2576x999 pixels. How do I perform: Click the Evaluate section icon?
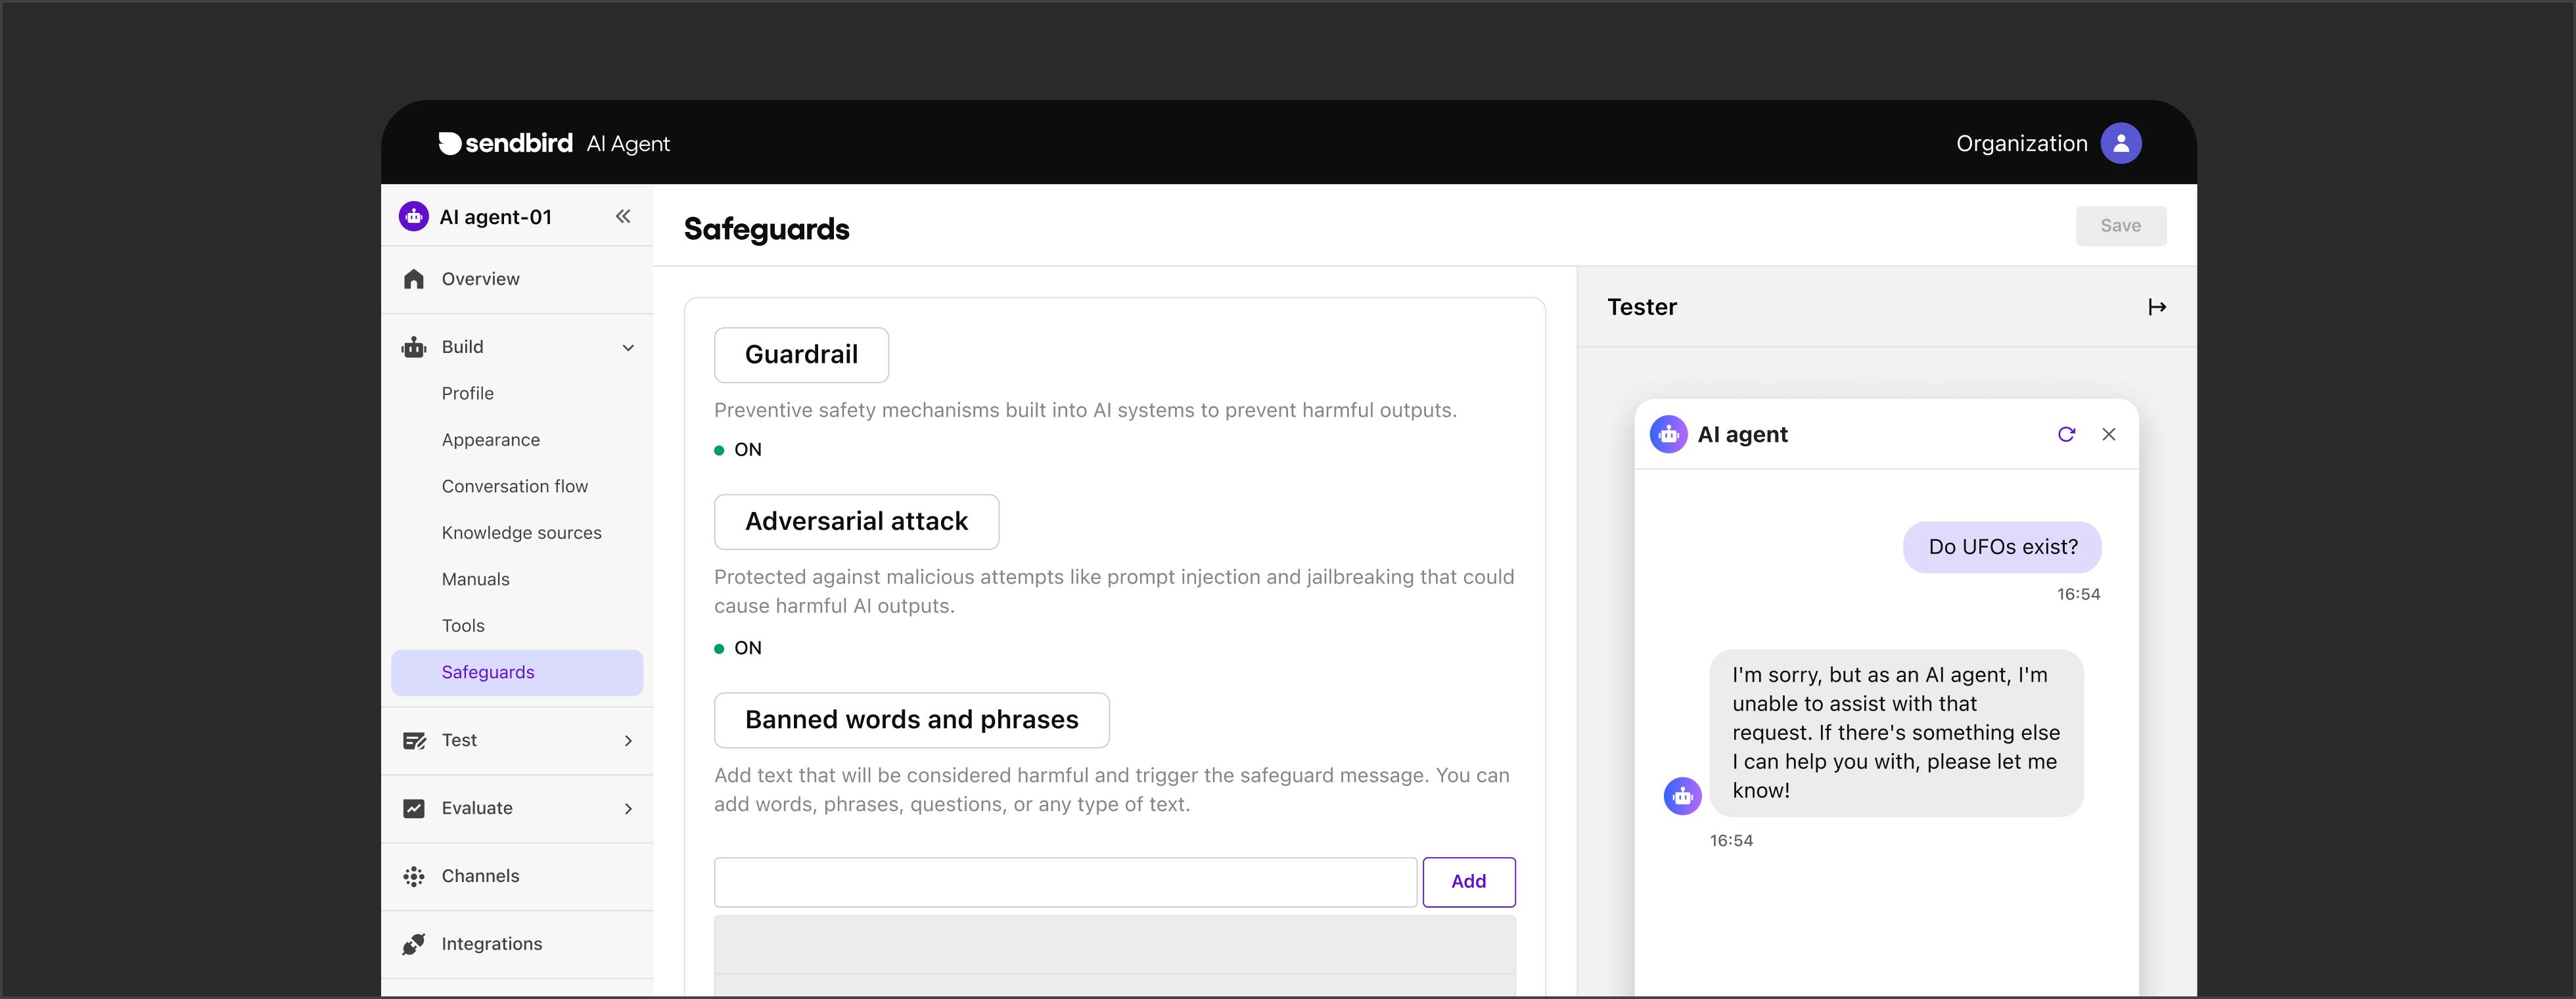tap(414, 807)
